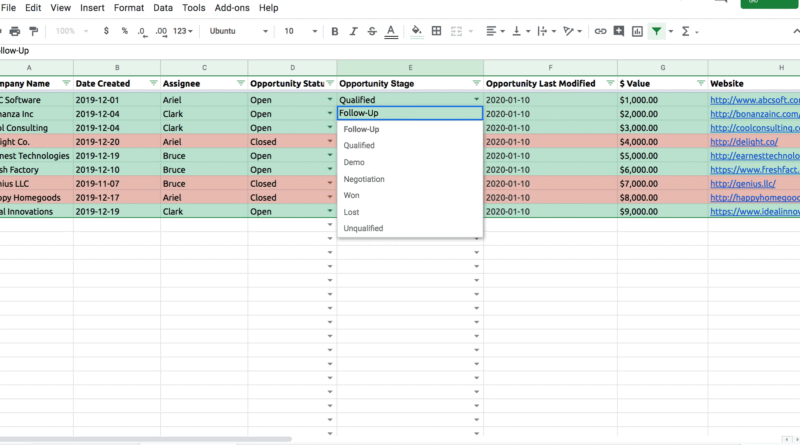Screen dimensions: 800x445
Task: Open the Data menu
Action: pos(162,7)
